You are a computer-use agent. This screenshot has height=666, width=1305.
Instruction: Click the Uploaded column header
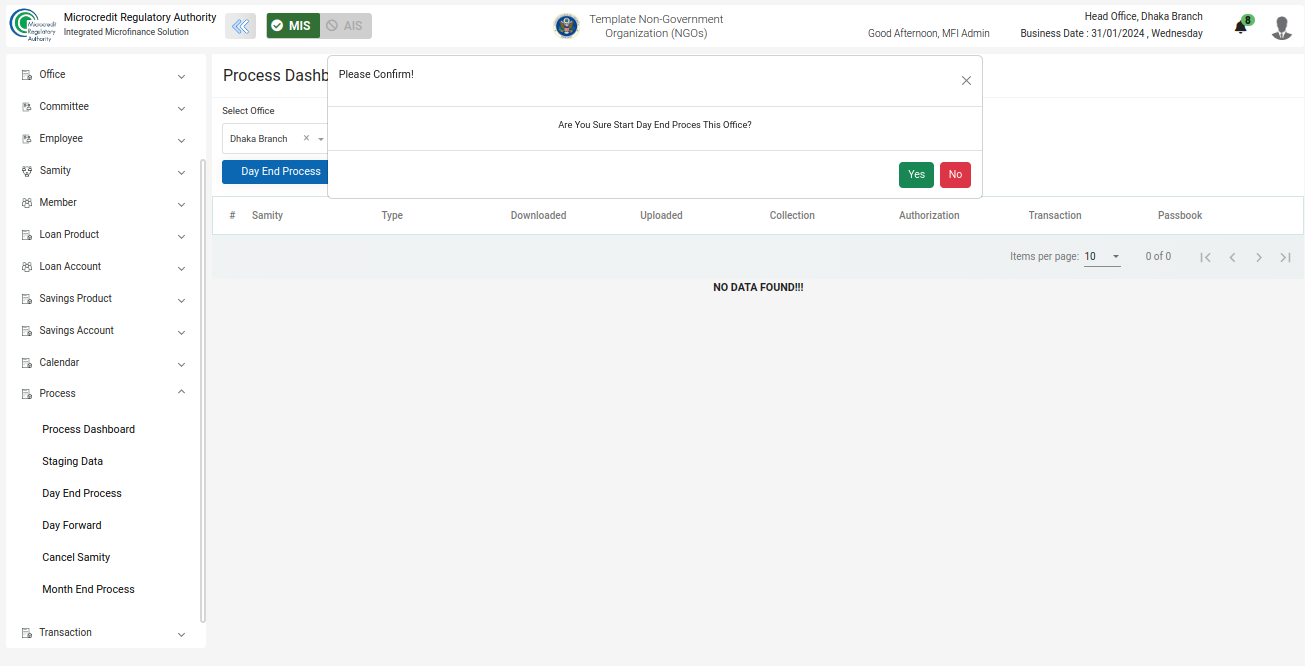(661, 216)
